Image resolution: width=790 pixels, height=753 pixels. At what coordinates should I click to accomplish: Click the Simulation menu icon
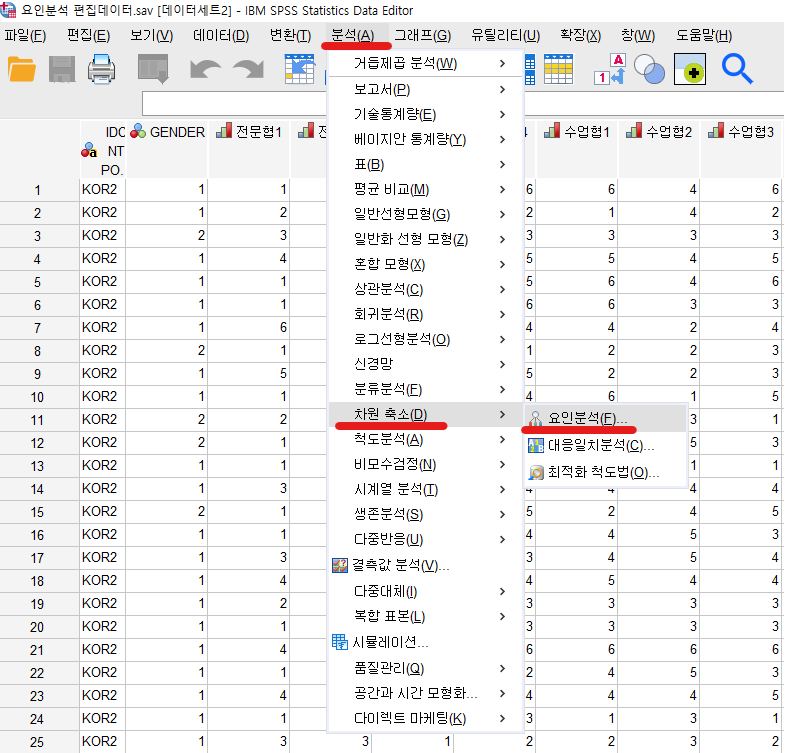point(340,642)
